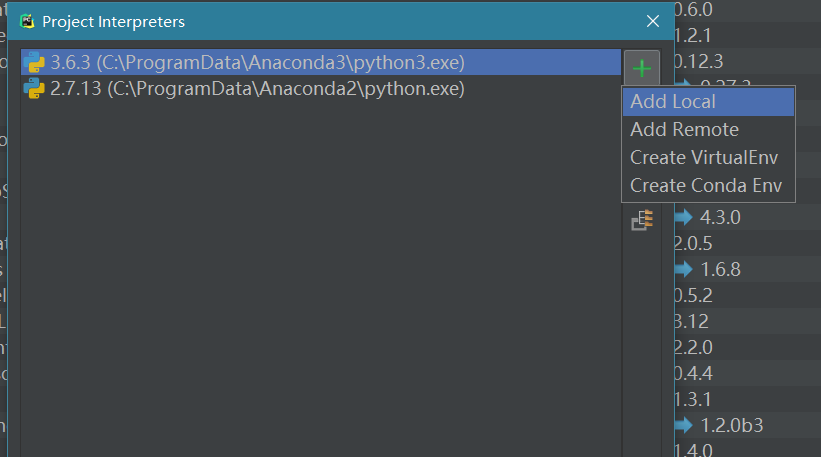Click the 2.0.5 version entry

[x=693, y=243]
